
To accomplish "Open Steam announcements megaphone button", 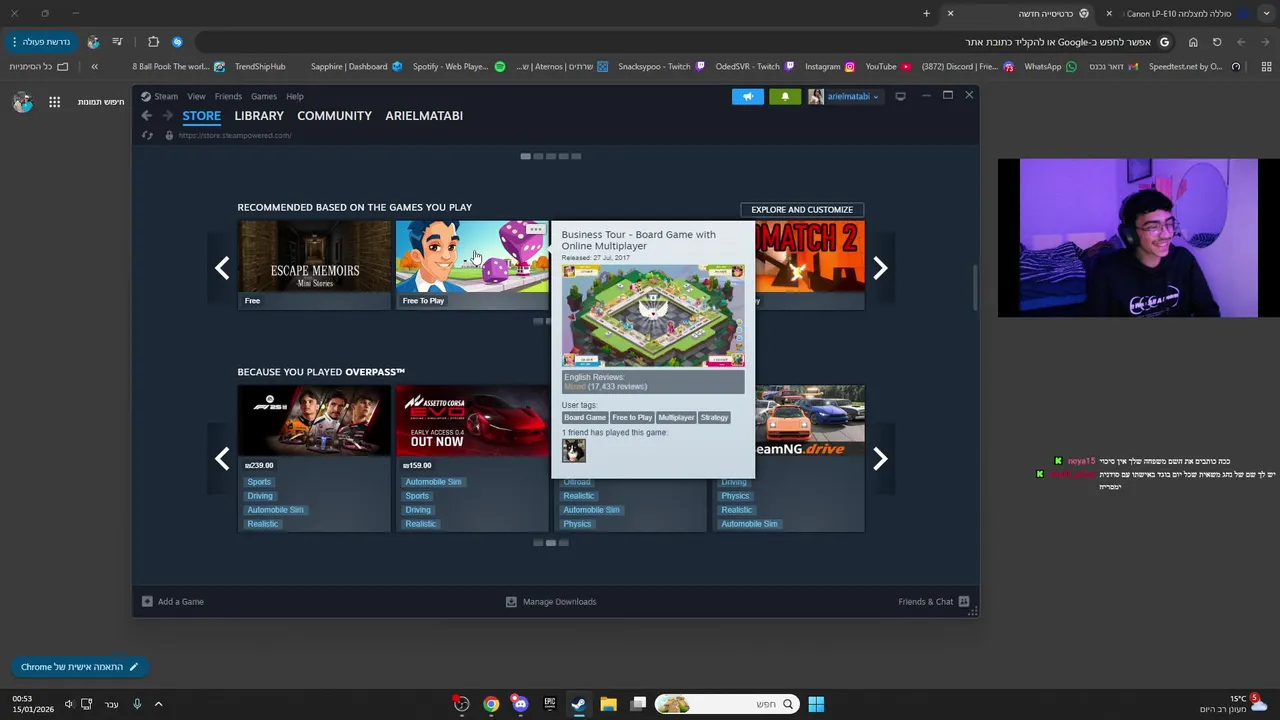I will (747, 96).
